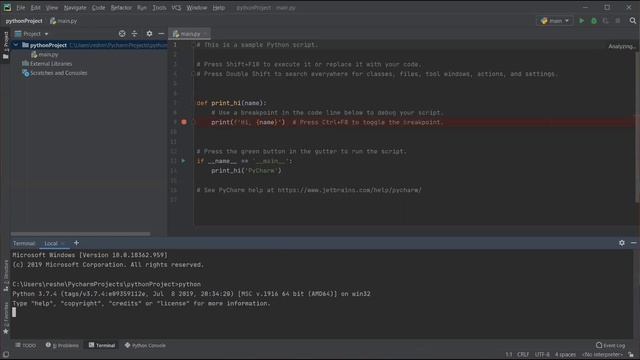Close the Local terminal tab

pos(62,244)
